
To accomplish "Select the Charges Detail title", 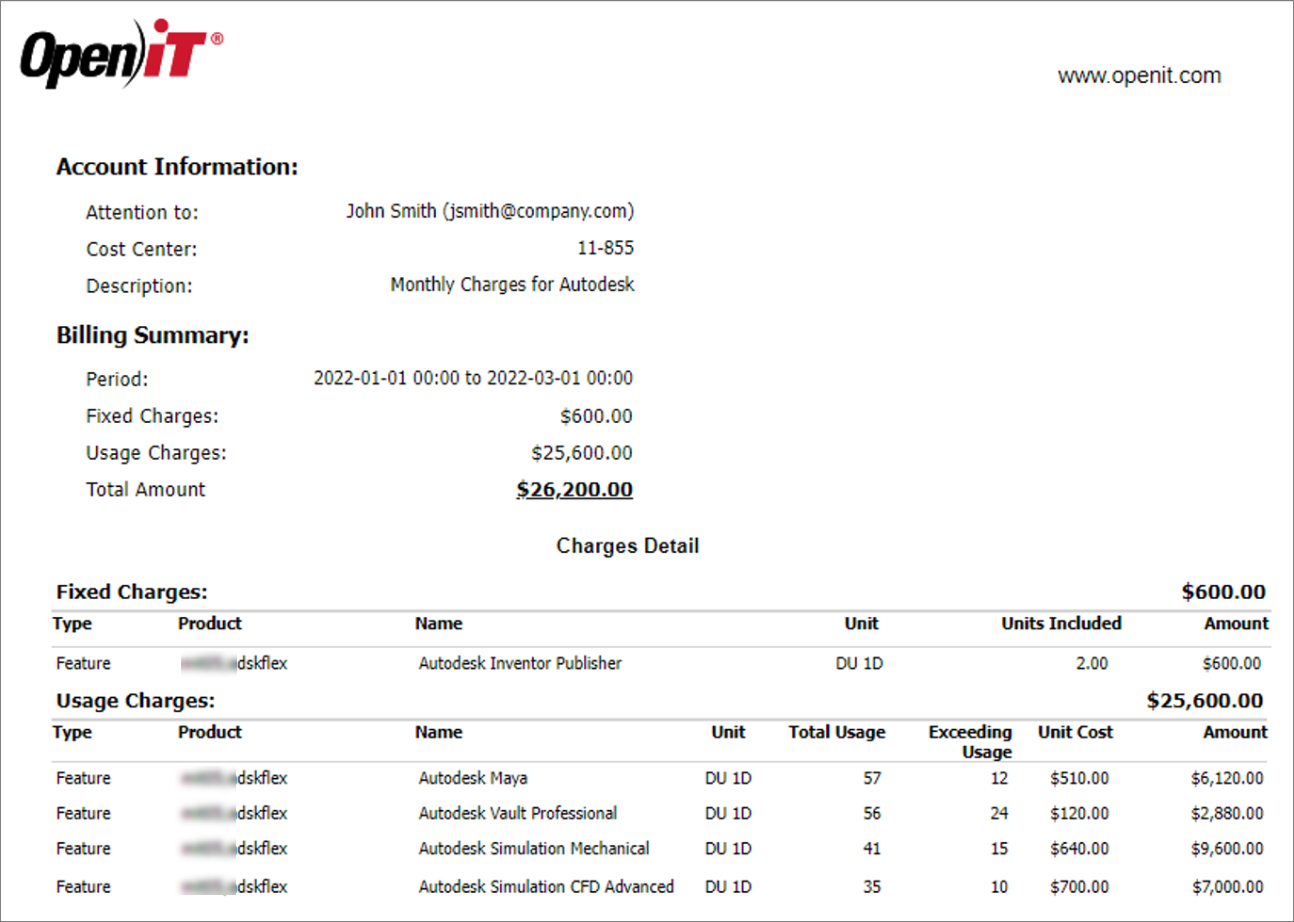I will pos(627,546).
